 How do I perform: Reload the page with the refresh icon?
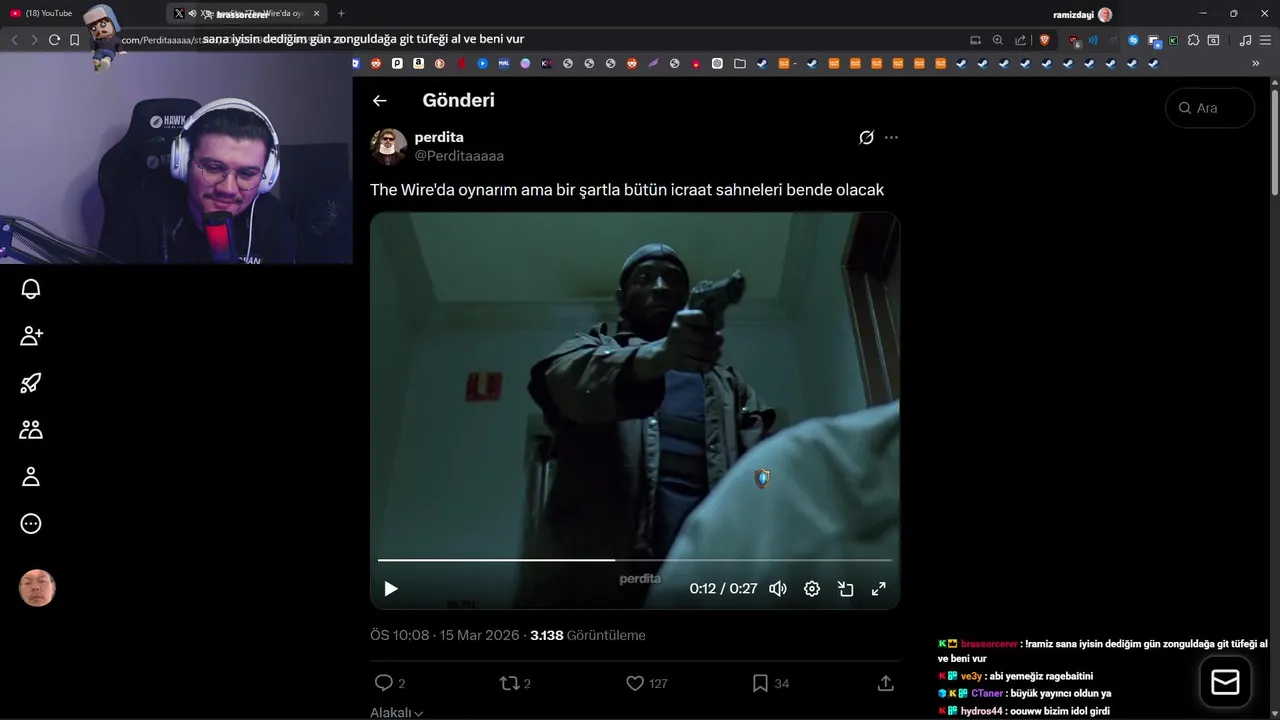[x=54, y=40]
